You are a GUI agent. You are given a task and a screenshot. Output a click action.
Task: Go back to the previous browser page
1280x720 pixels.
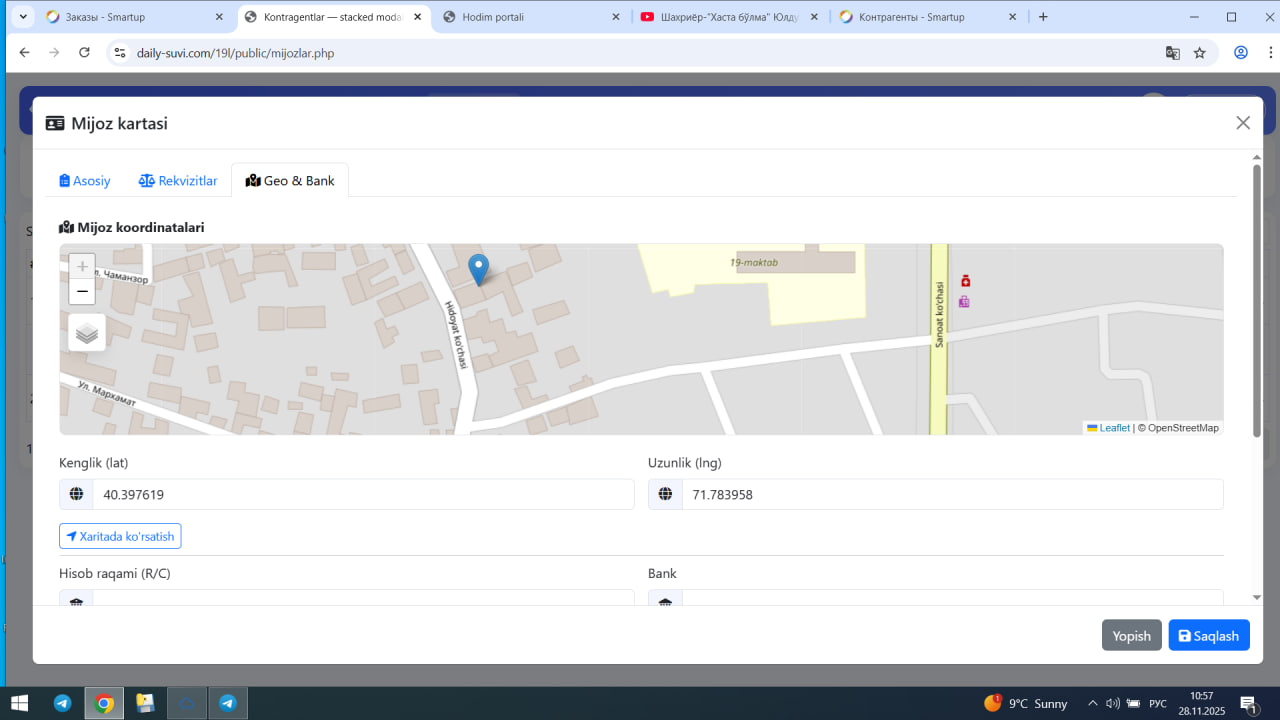click(x=24, y=53)
